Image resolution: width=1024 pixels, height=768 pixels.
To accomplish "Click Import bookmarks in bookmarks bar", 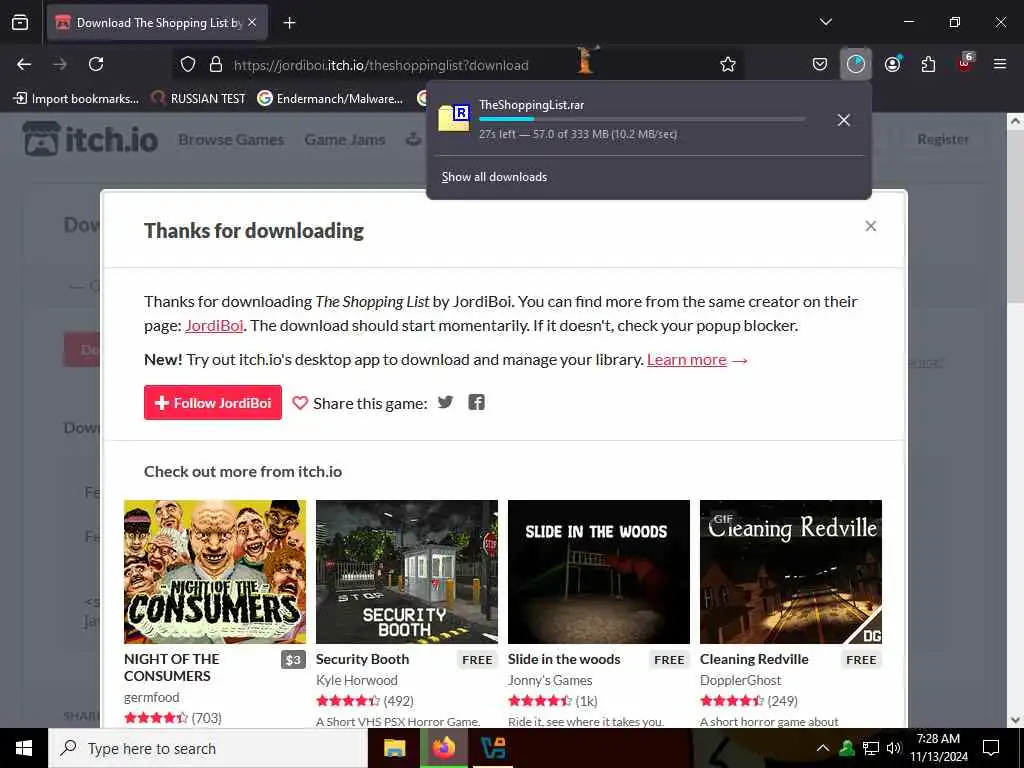I will (x=76, y=99).
